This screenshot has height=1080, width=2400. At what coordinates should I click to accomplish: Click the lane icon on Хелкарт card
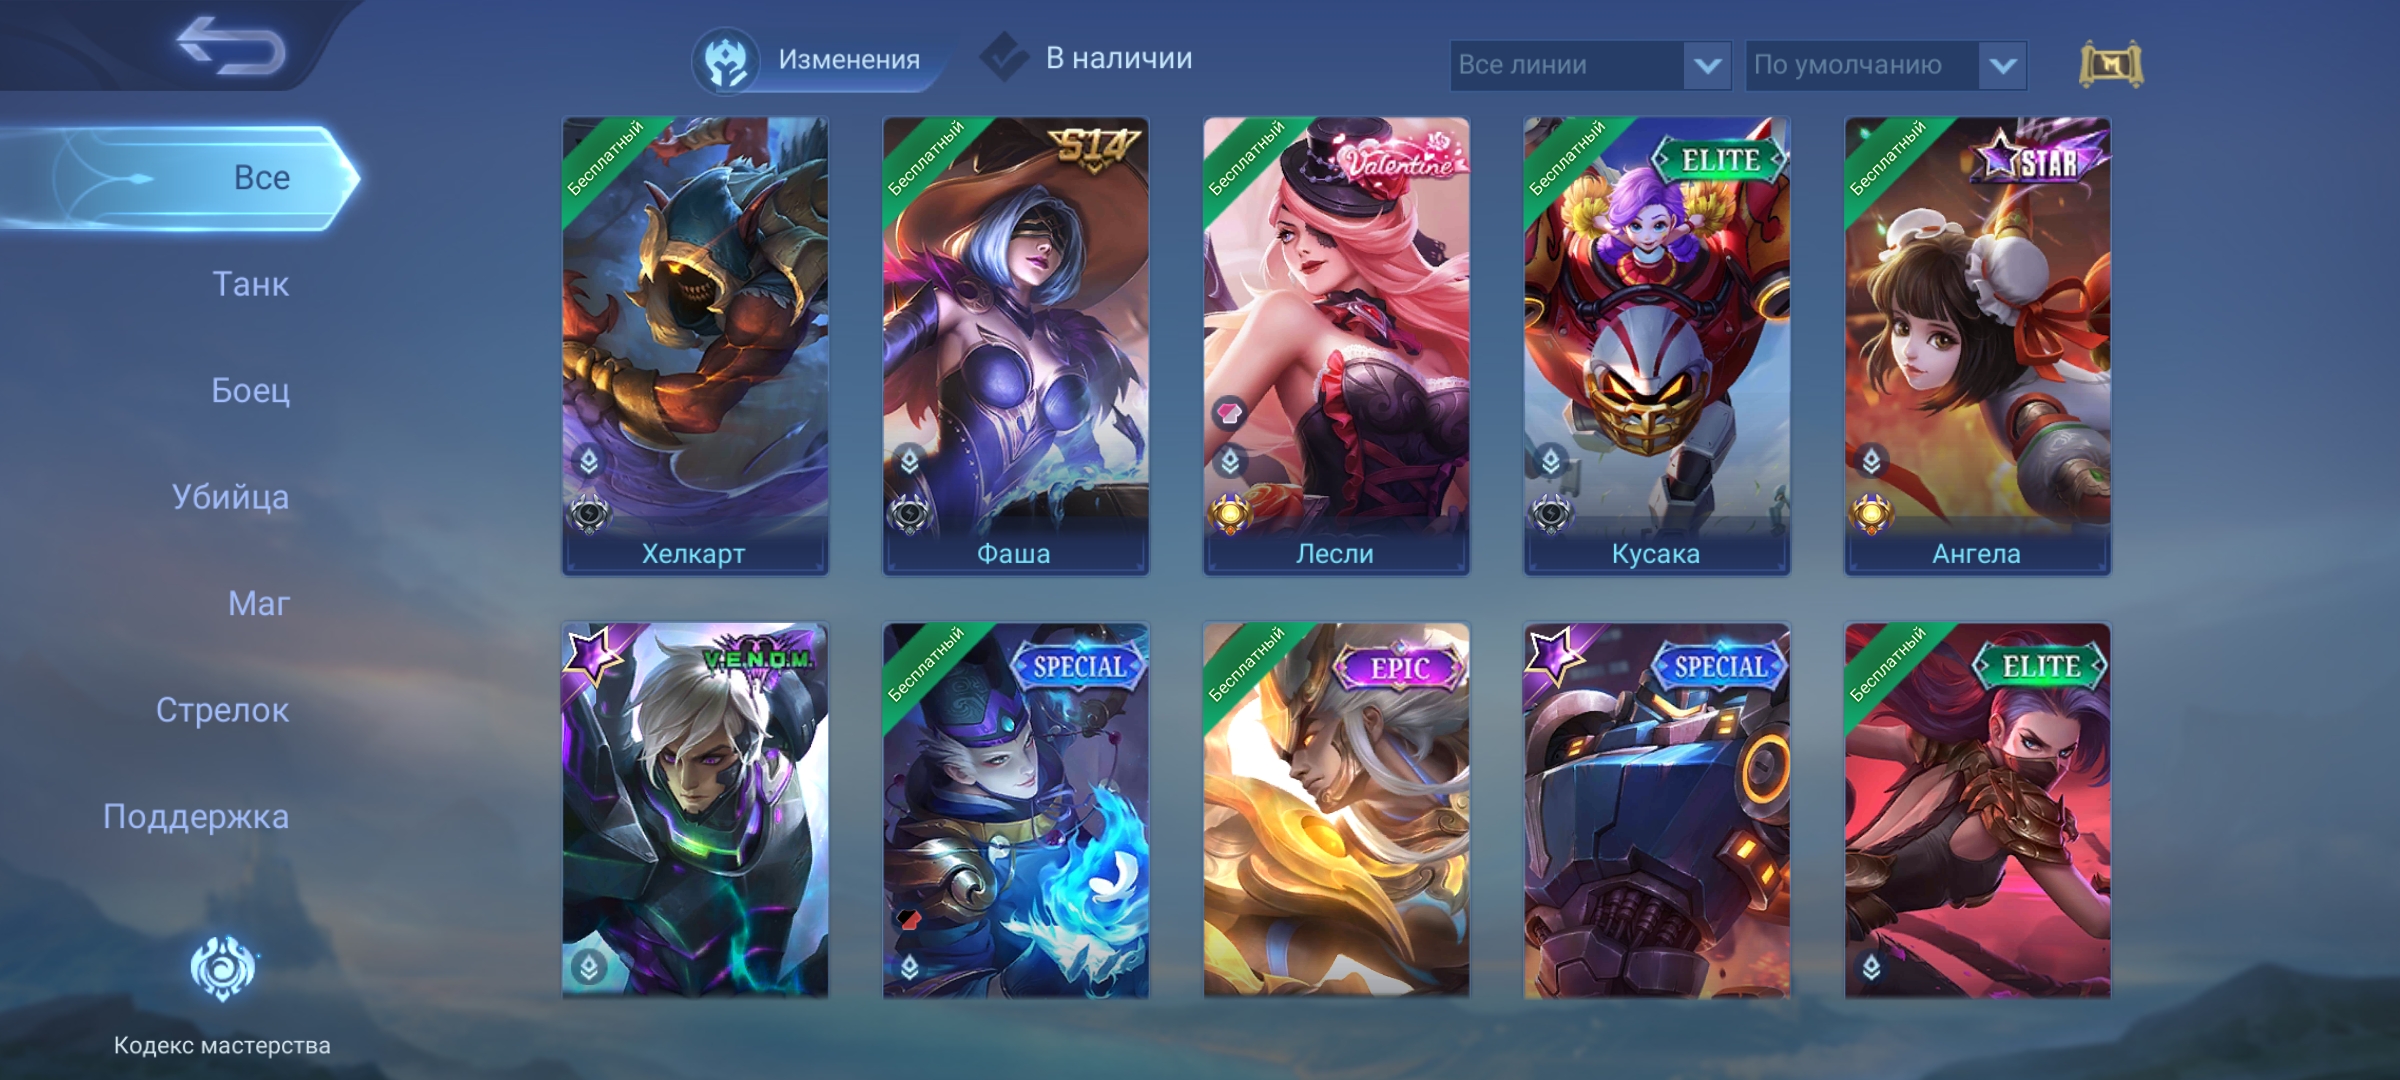tap(589, 462)
